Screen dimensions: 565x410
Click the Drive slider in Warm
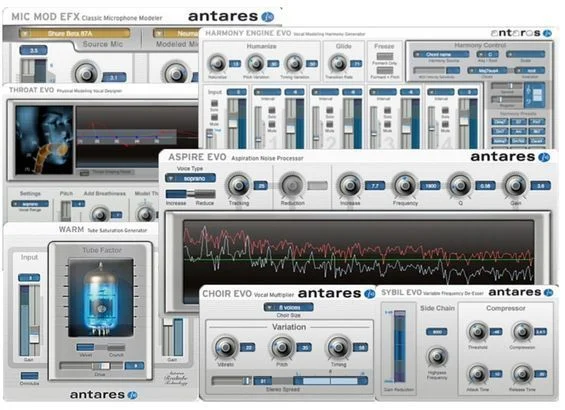[x=91, y=366]
